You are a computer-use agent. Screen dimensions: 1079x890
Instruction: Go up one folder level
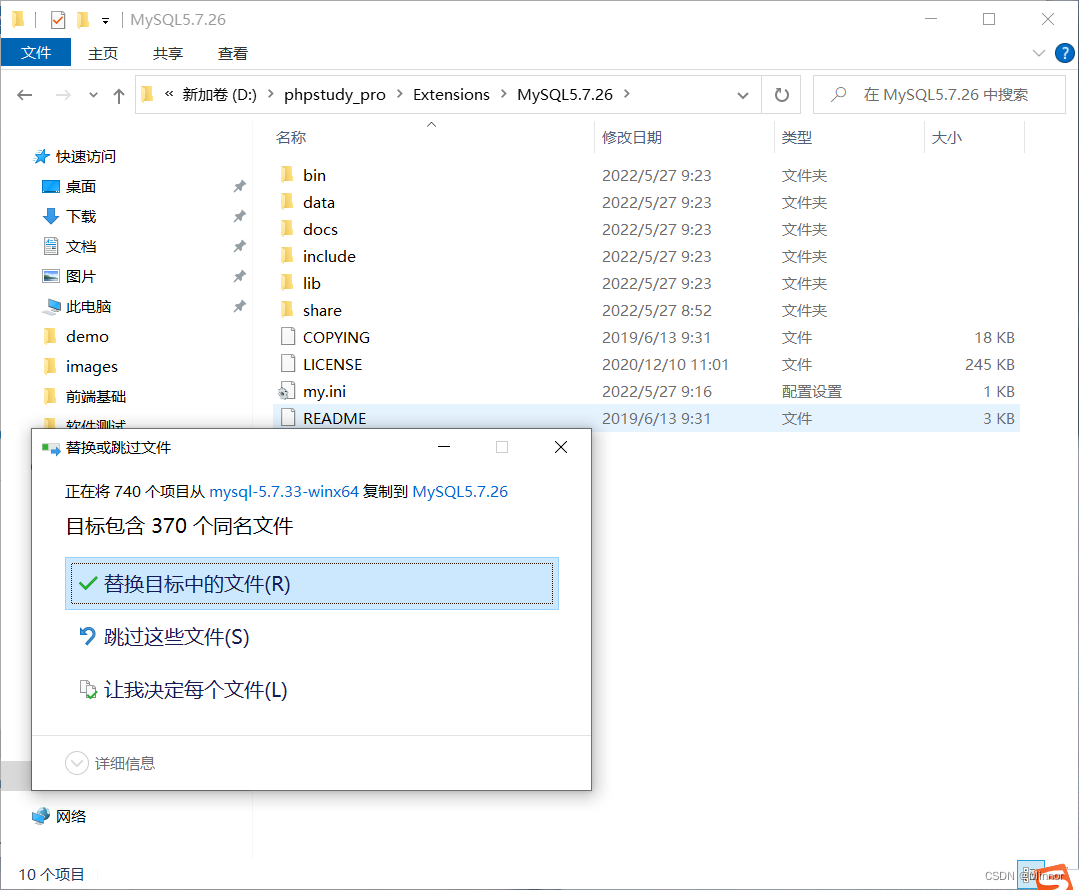119,95
